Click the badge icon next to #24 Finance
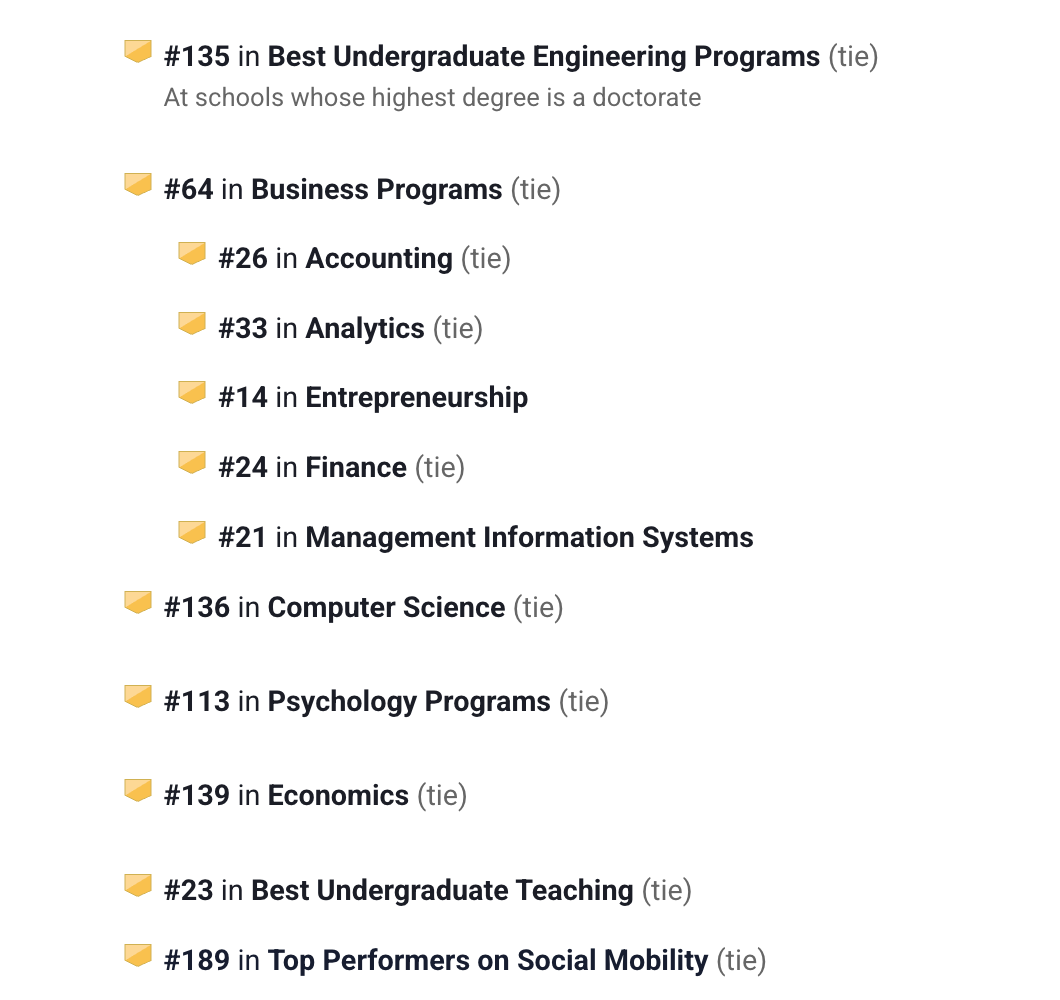Image resolution: width=1060 pixels, height=1000 pixels. pos(192,463)
